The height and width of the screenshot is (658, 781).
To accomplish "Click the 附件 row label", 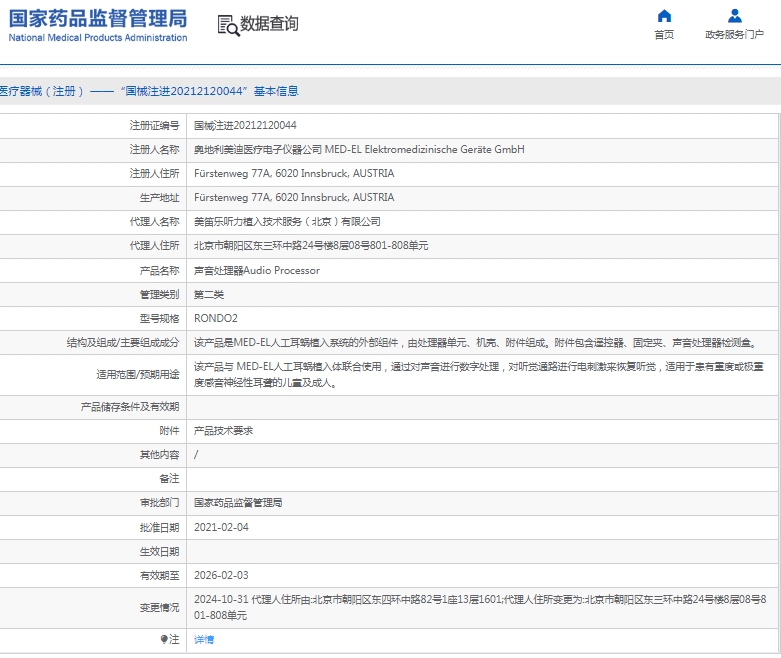I will point(169,431).
